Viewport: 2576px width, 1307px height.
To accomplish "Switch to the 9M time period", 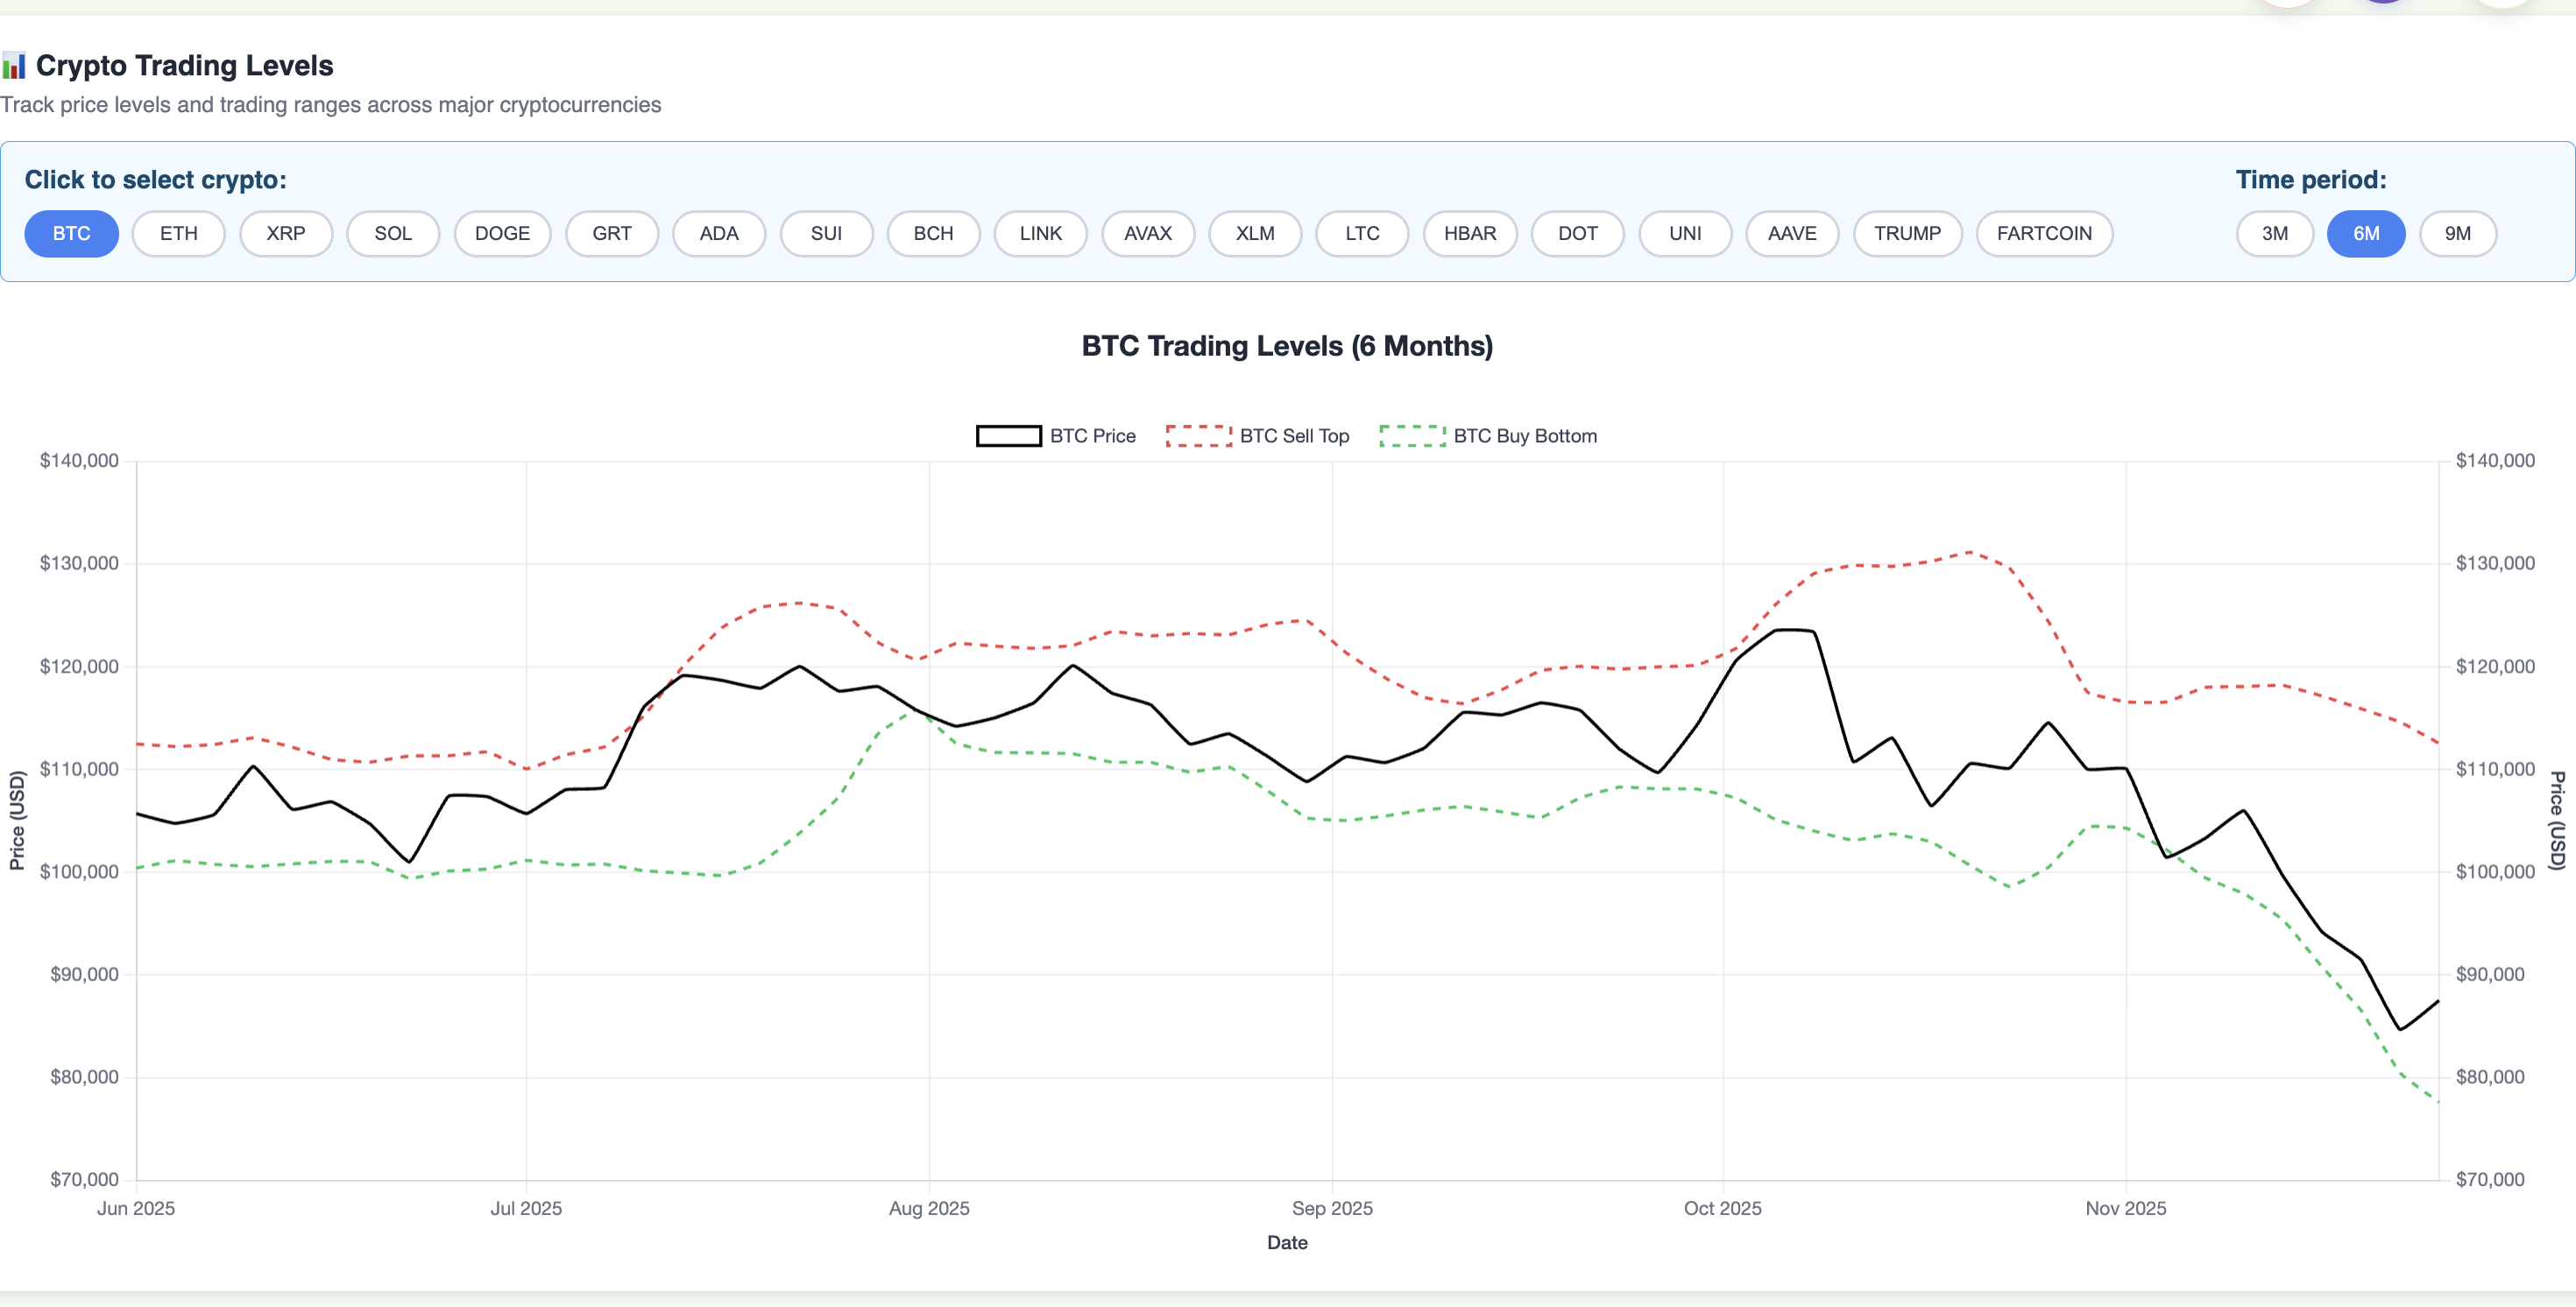I will click(x=2458, y=233).
